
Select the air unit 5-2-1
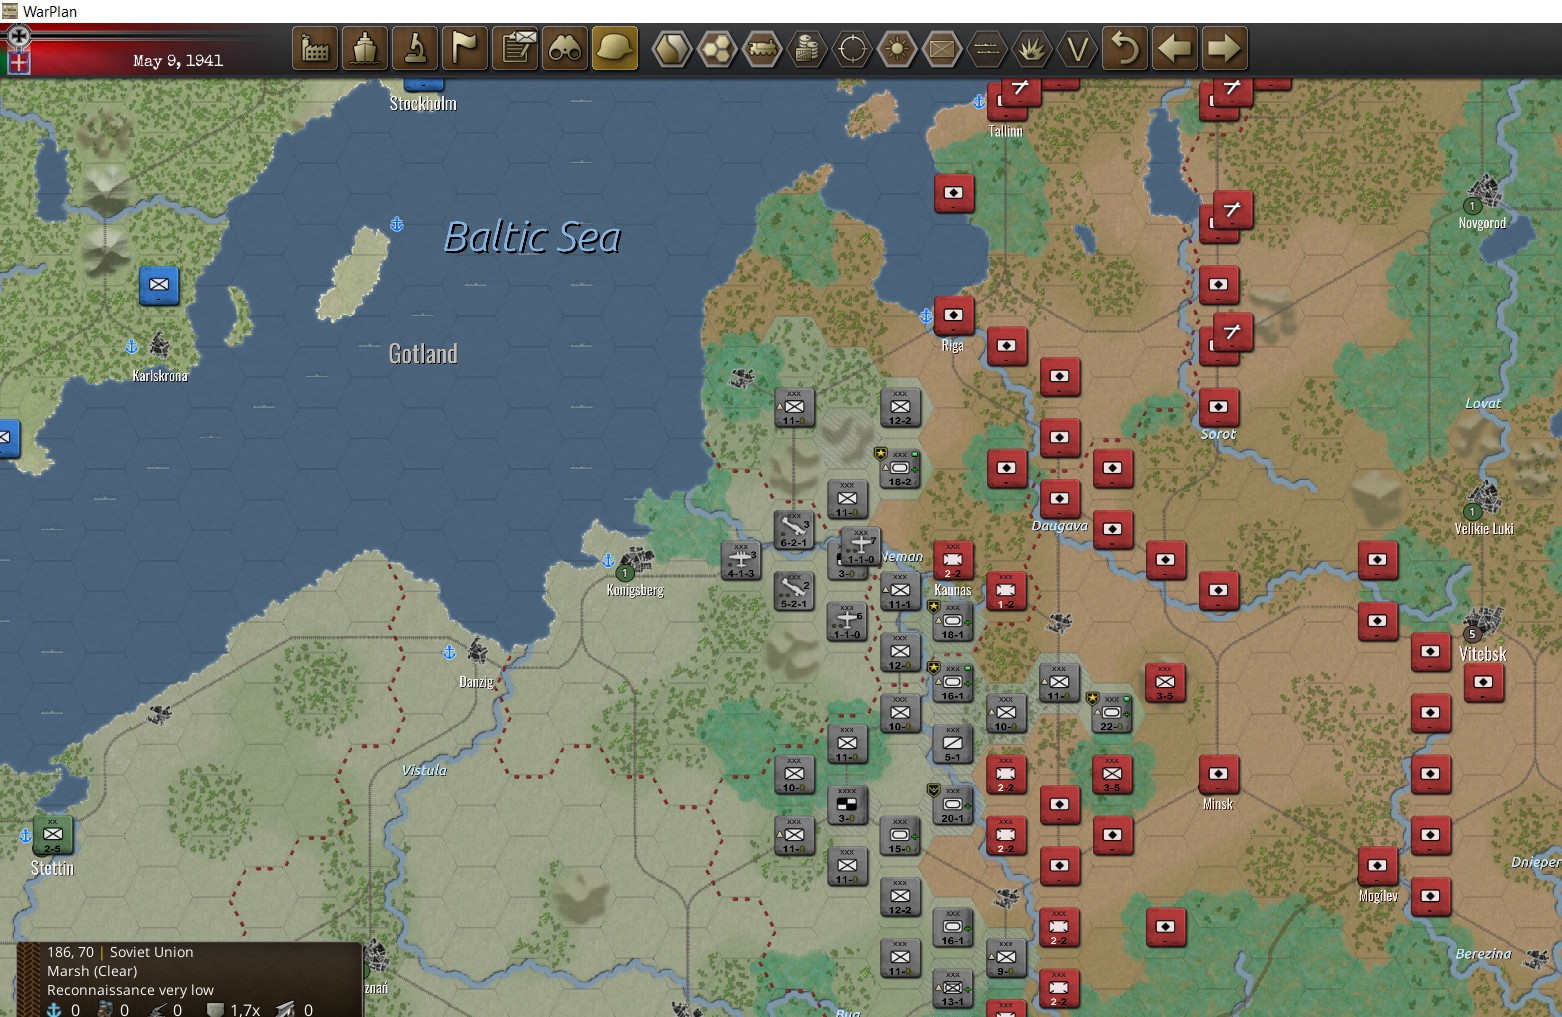(794, 590)
